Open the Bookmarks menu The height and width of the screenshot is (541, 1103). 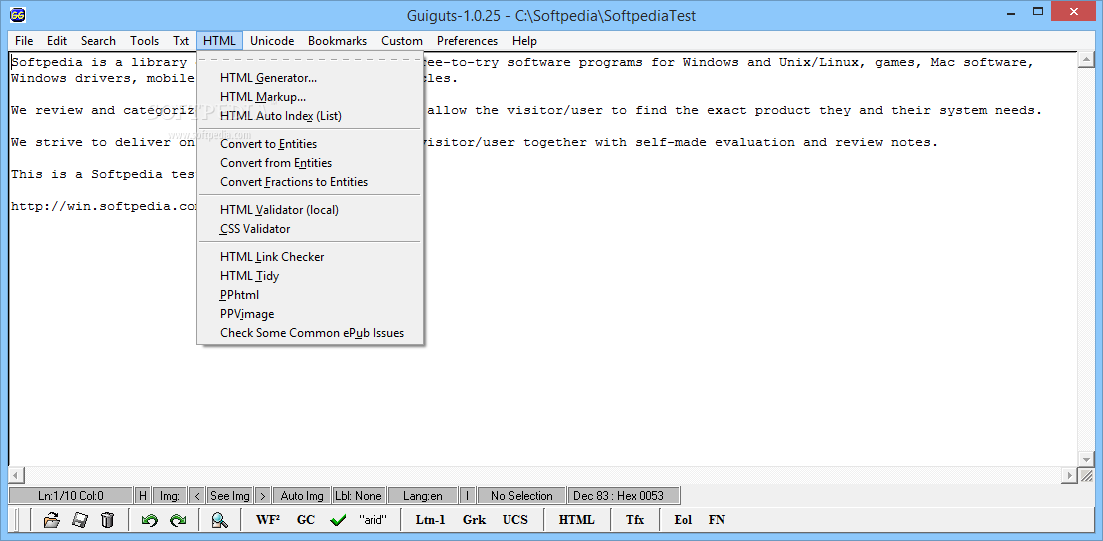tap(338, 41)
